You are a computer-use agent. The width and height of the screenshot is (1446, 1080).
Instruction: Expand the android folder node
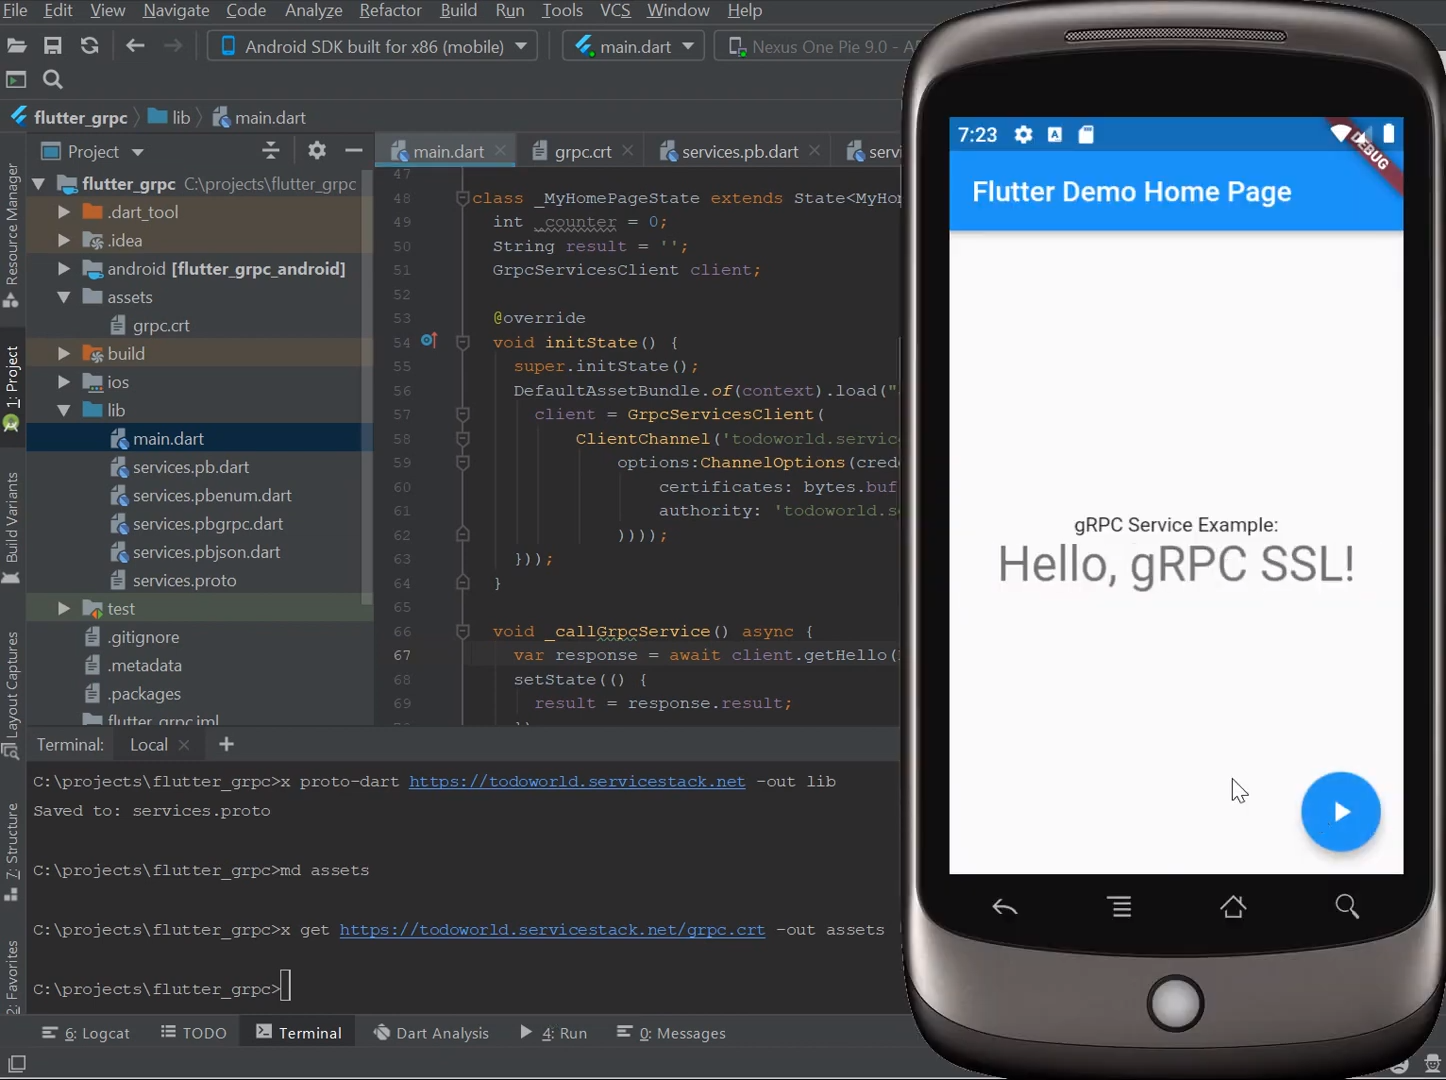coord(64,268)
